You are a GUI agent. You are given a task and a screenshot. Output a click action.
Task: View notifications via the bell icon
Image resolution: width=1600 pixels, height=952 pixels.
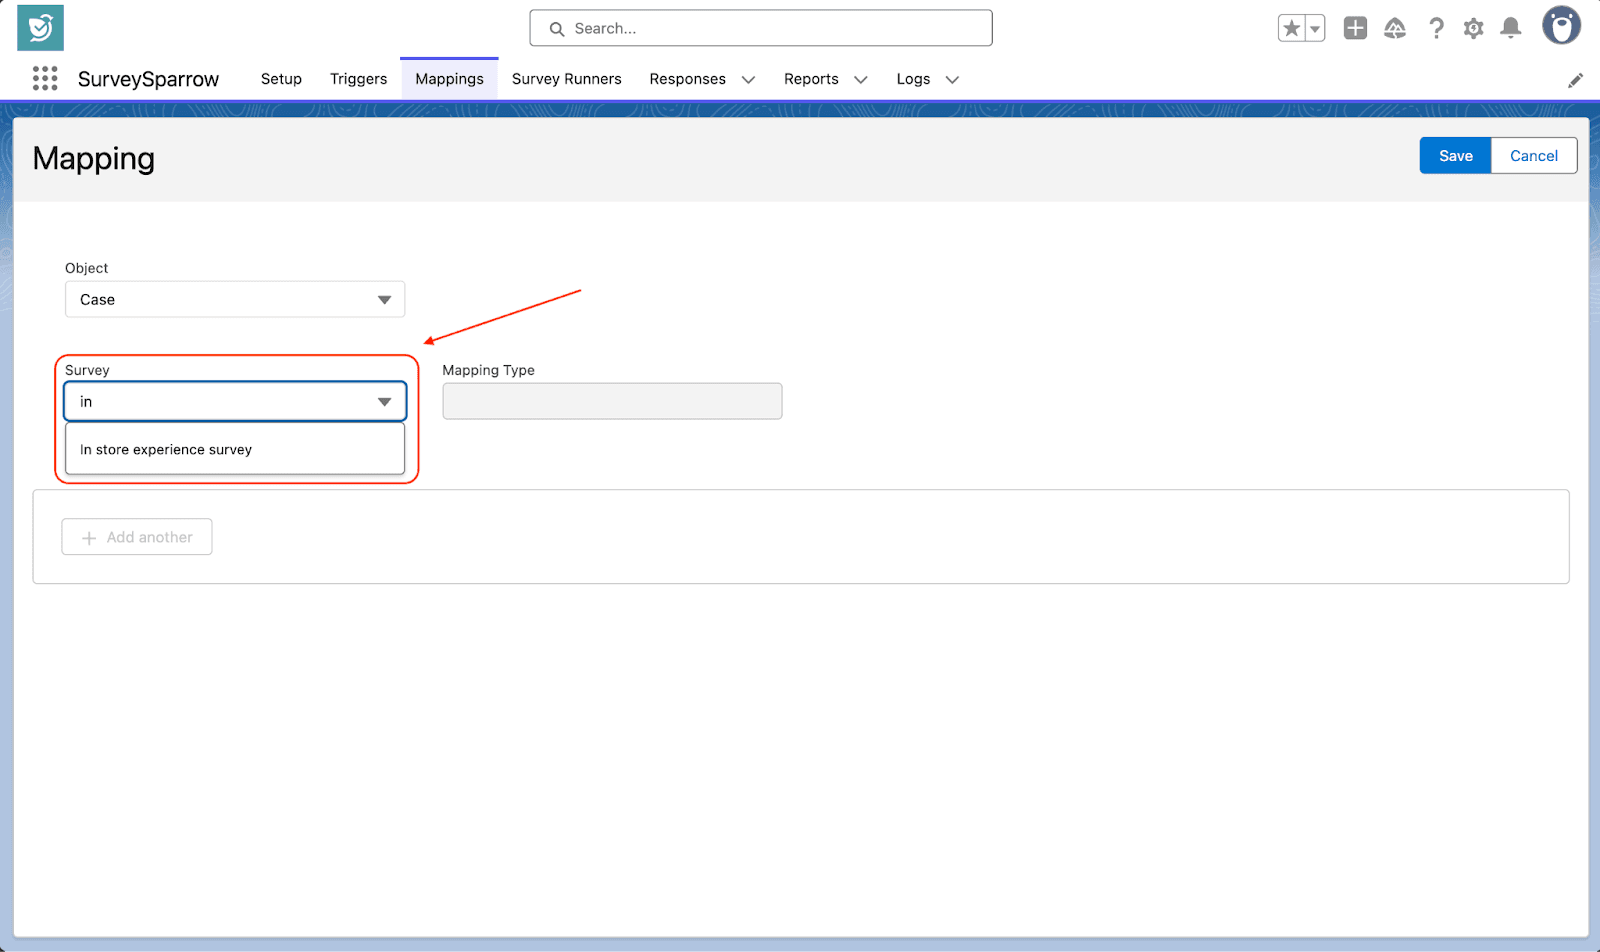click(x=1511, y=29)
